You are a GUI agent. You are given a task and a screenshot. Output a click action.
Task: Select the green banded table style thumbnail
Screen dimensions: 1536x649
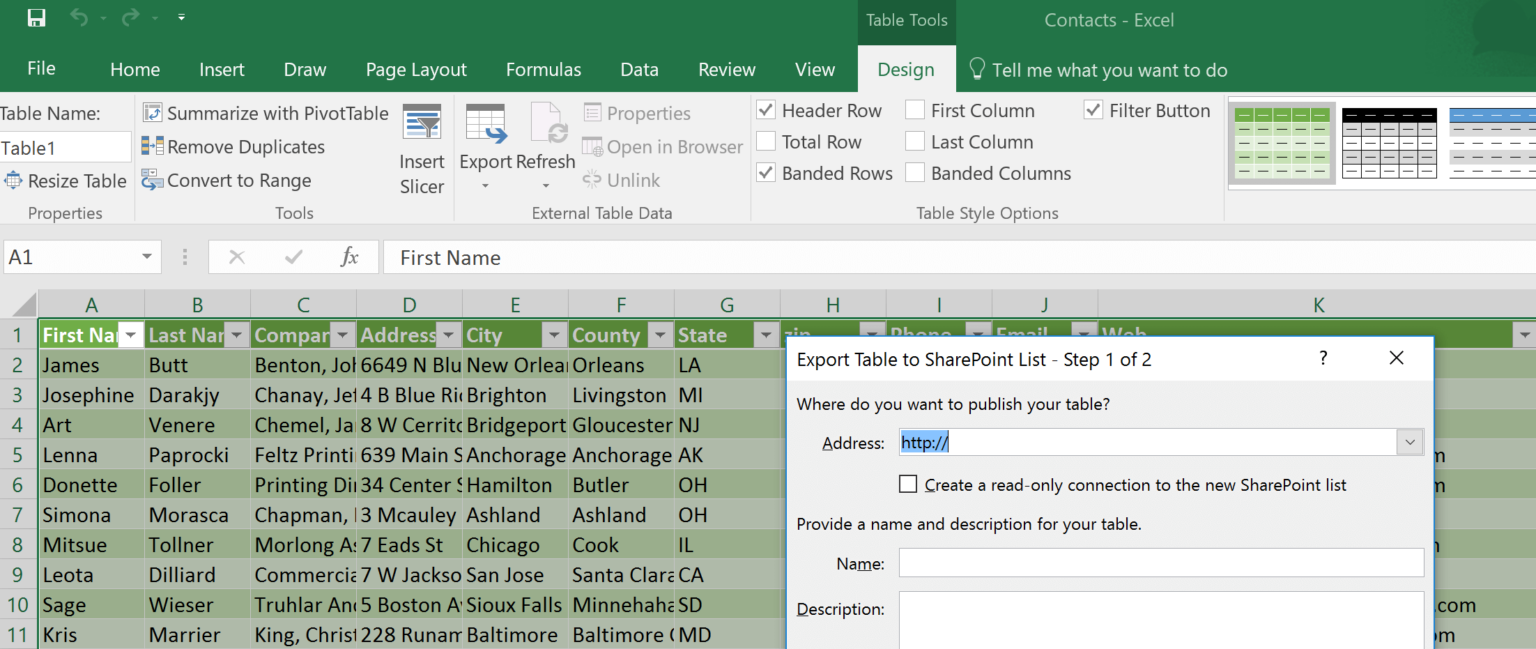coord(1283,143)
